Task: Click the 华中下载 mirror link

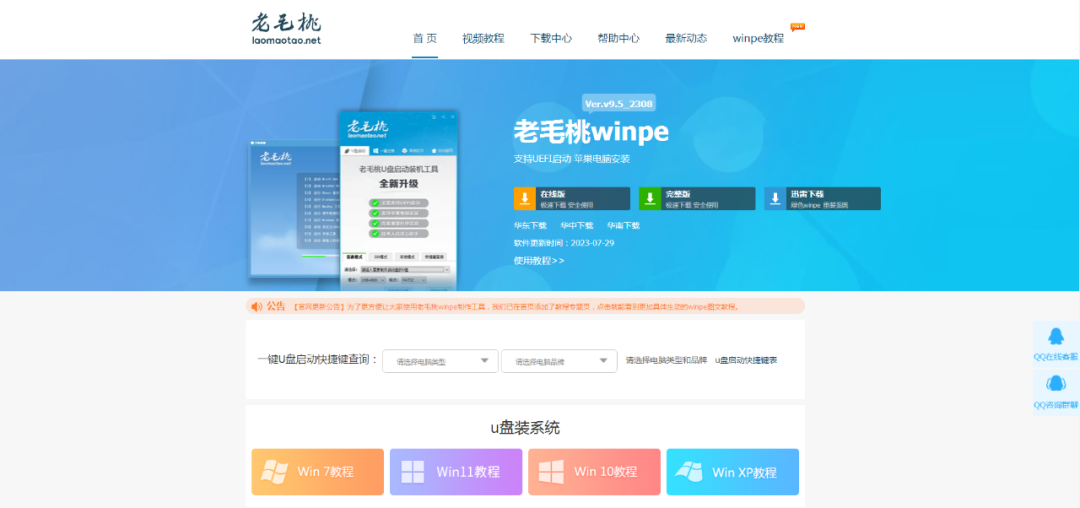Action: 577,225
